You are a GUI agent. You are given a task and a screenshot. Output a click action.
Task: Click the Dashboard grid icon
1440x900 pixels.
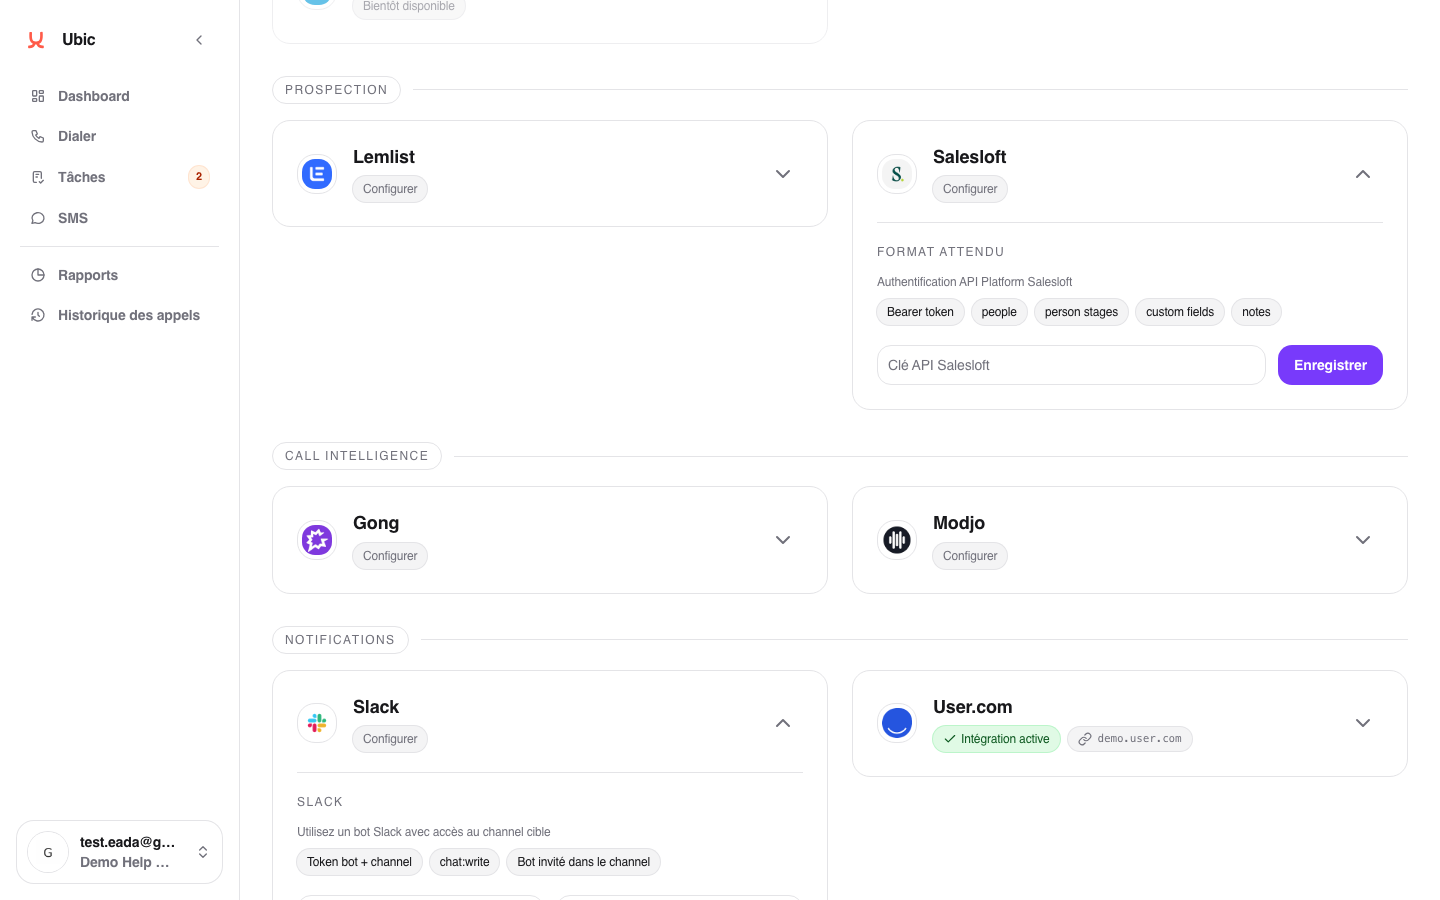coord(38,96)
